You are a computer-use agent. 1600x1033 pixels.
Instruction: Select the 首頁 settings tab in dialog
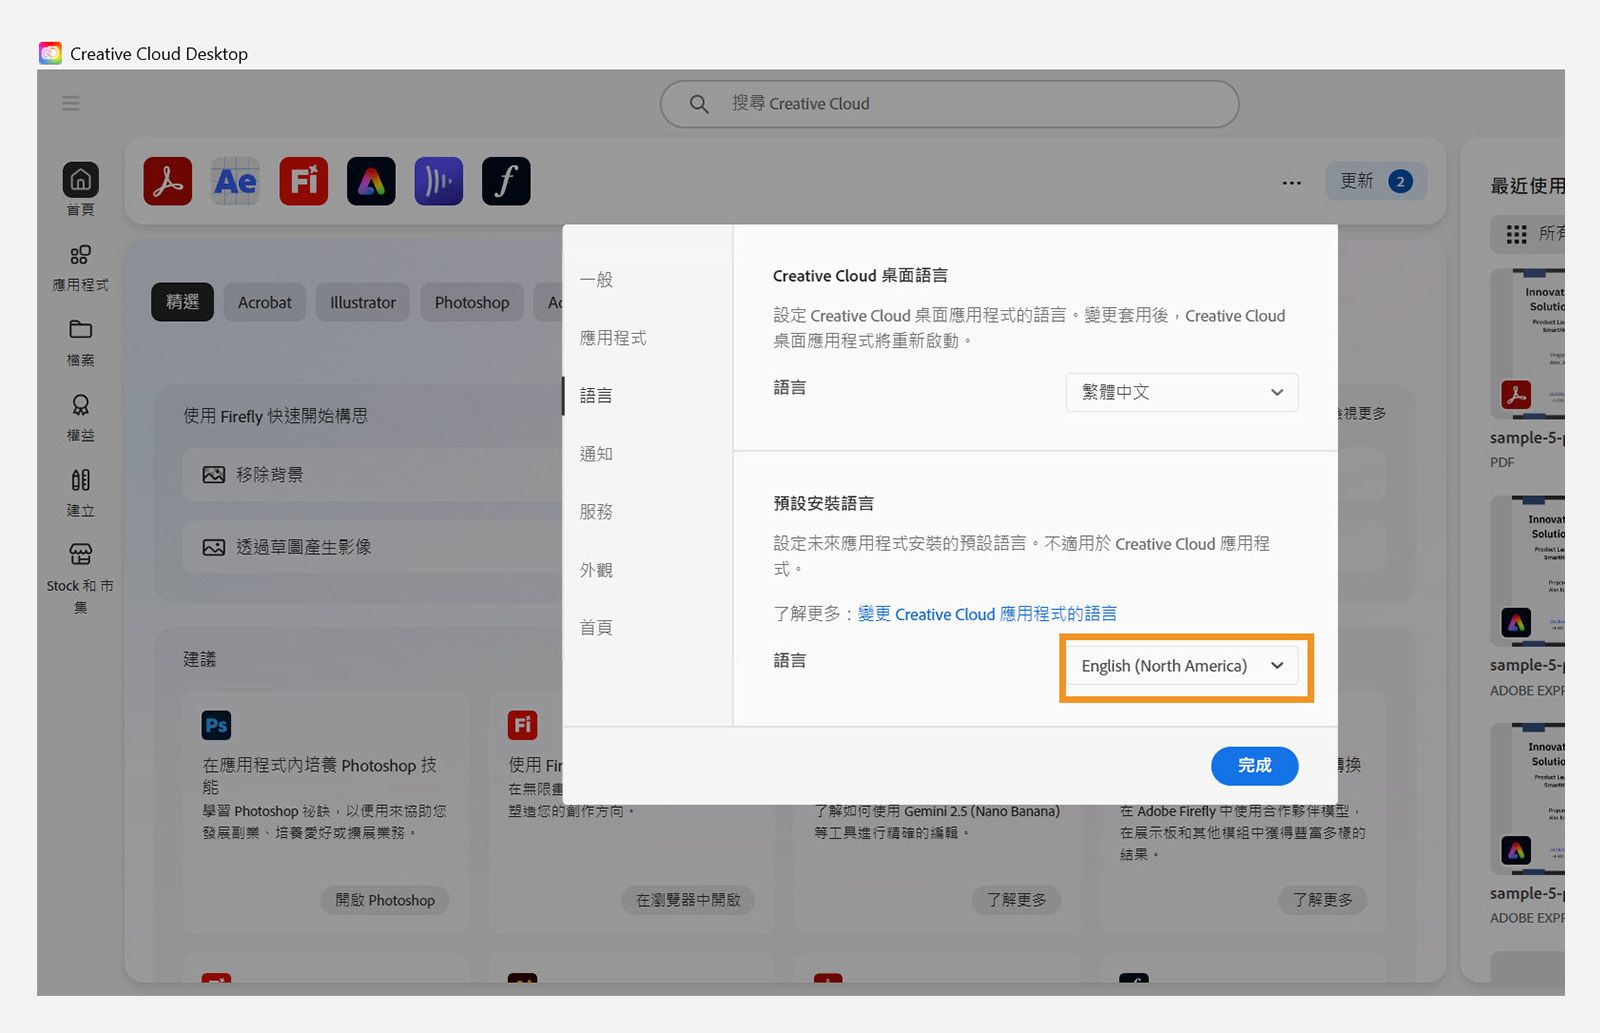(597, 628)
